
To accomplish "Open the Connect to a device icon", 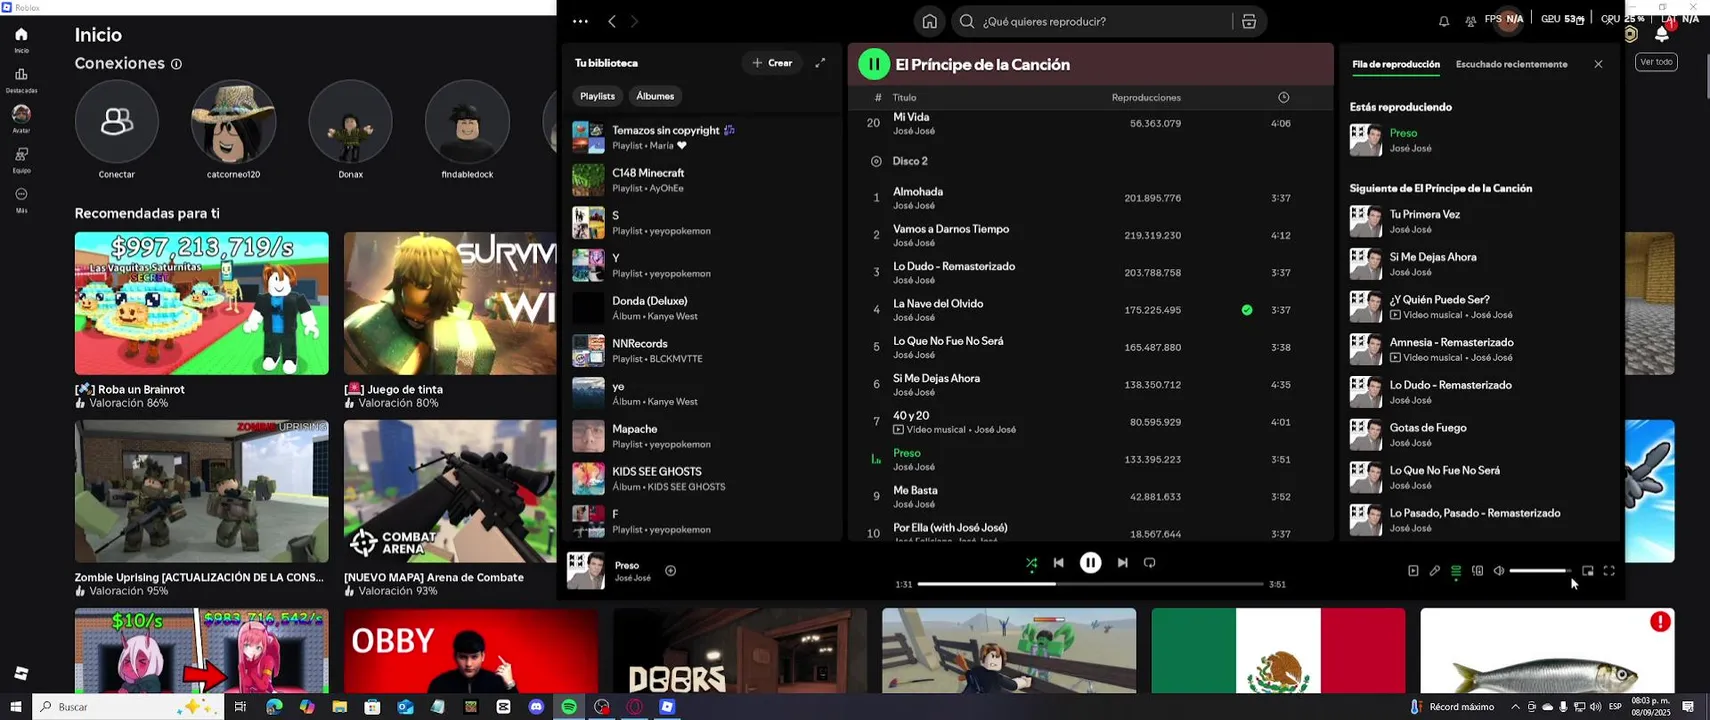I will 1477,571.
